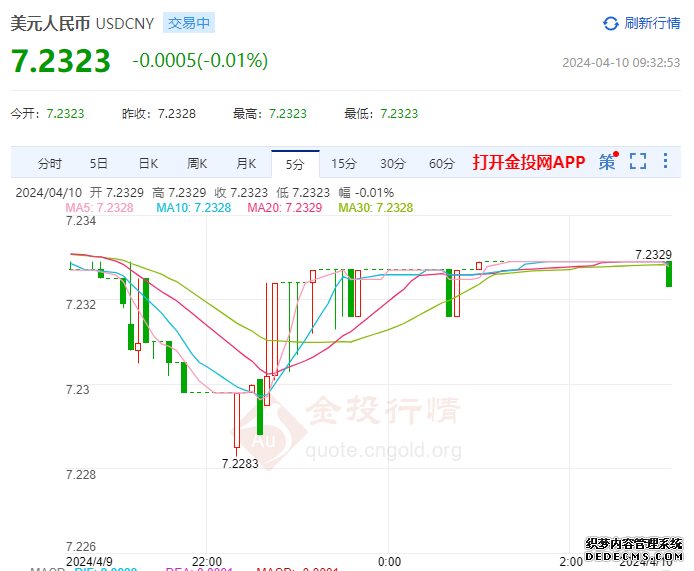
Task: Click the -0.0005(-0.01%) change value
Action: pyautogui.click(x=200, y=61)
